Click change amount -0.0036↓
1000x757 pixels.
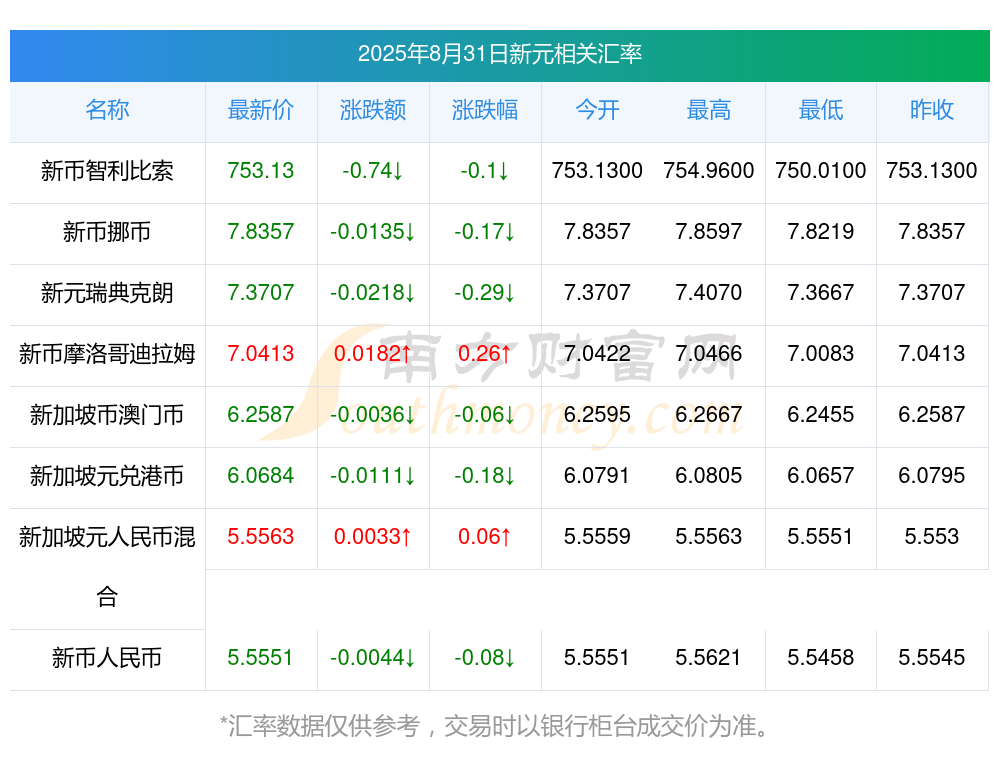point(373,415)
